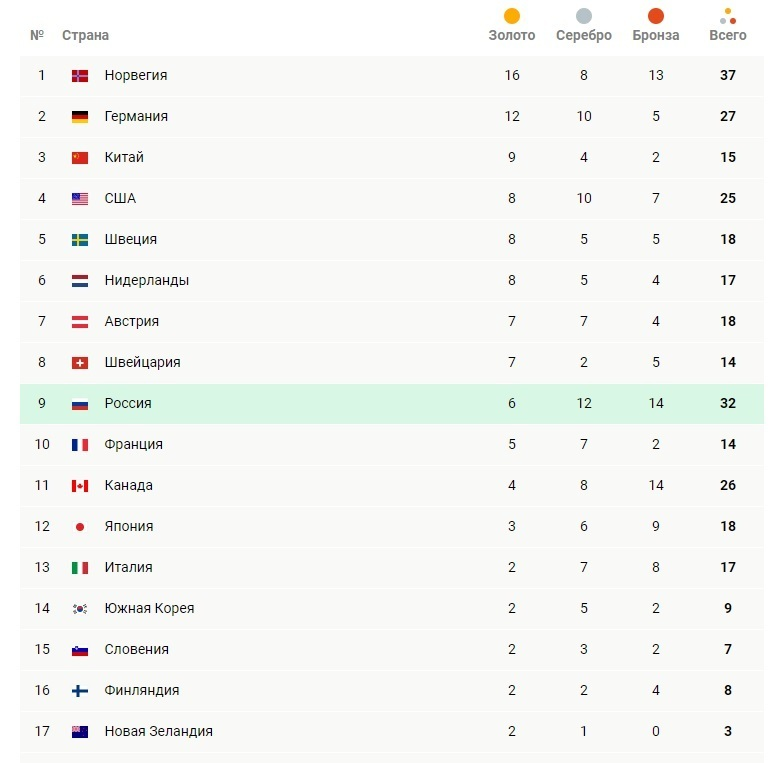The image size is (777, 763).
Task: Click the bronze medal circle icon
Action: [656, 16]
